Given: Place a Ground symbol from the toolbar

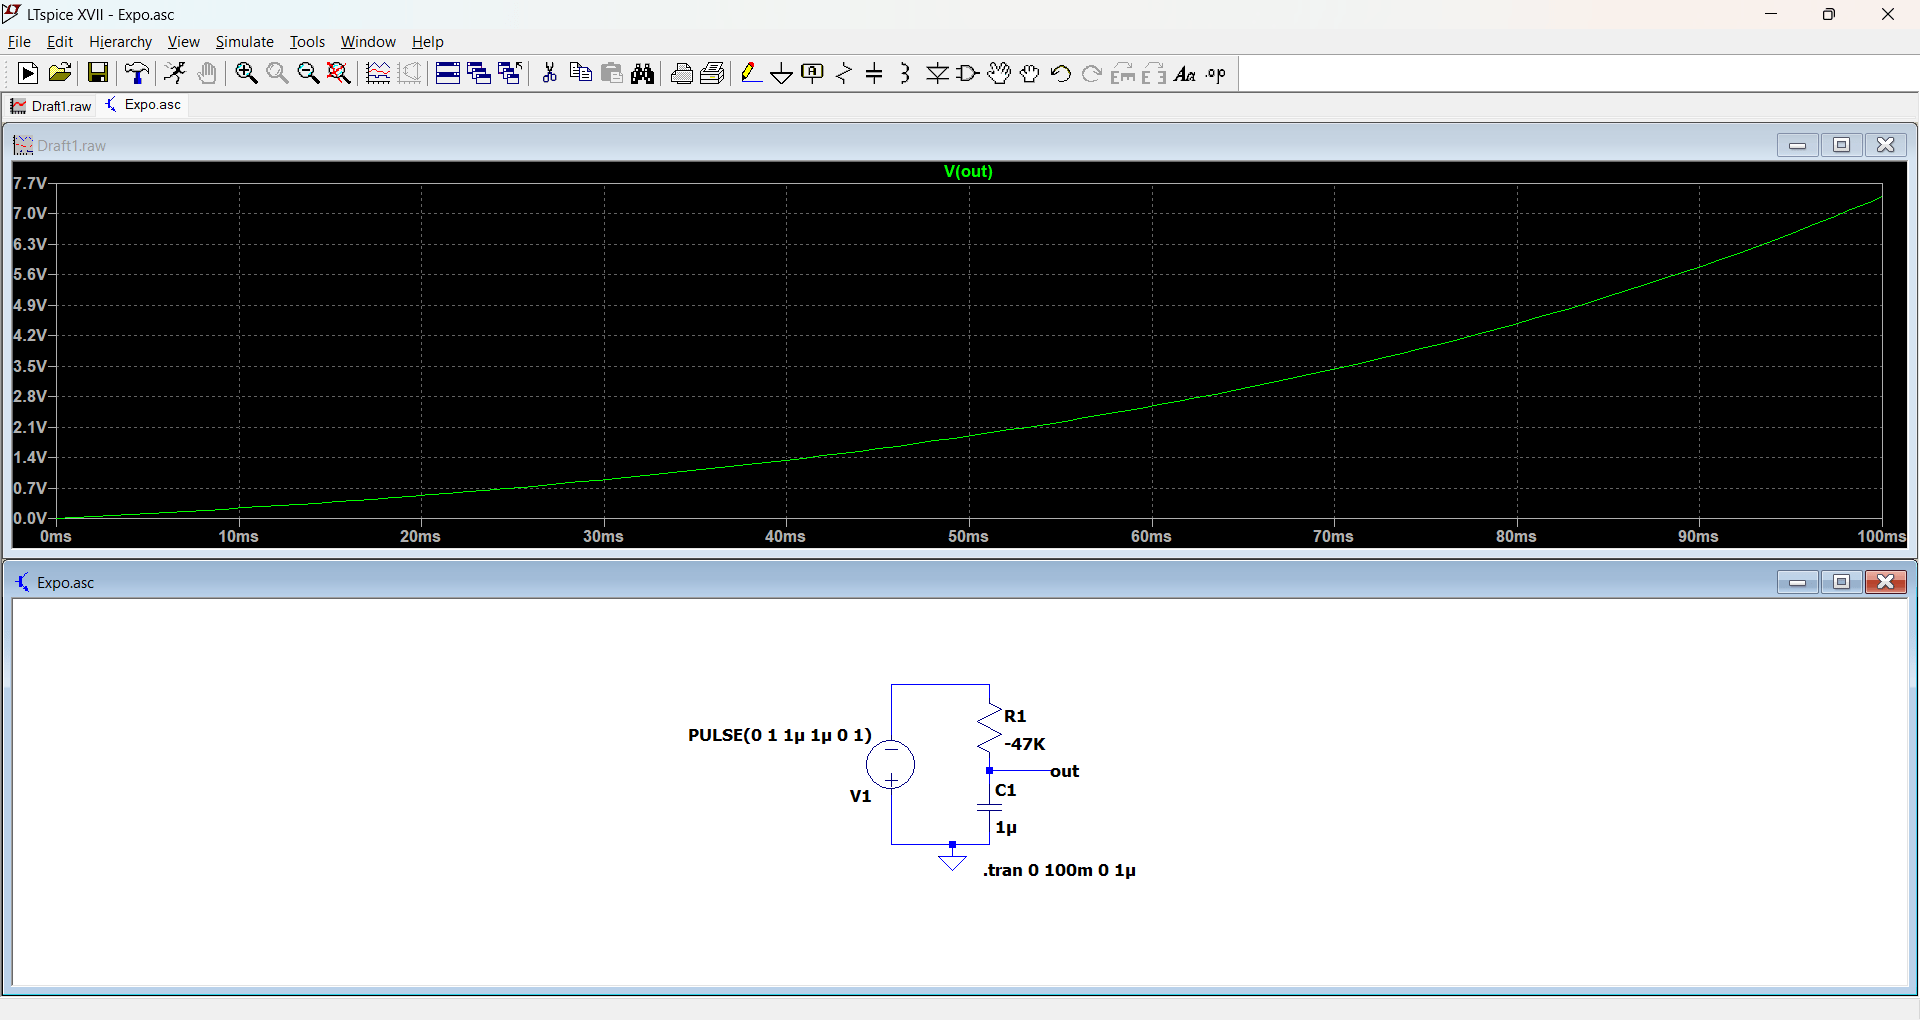Looking at the screenshot, I should pyautogui.click(x=782, y=73).
